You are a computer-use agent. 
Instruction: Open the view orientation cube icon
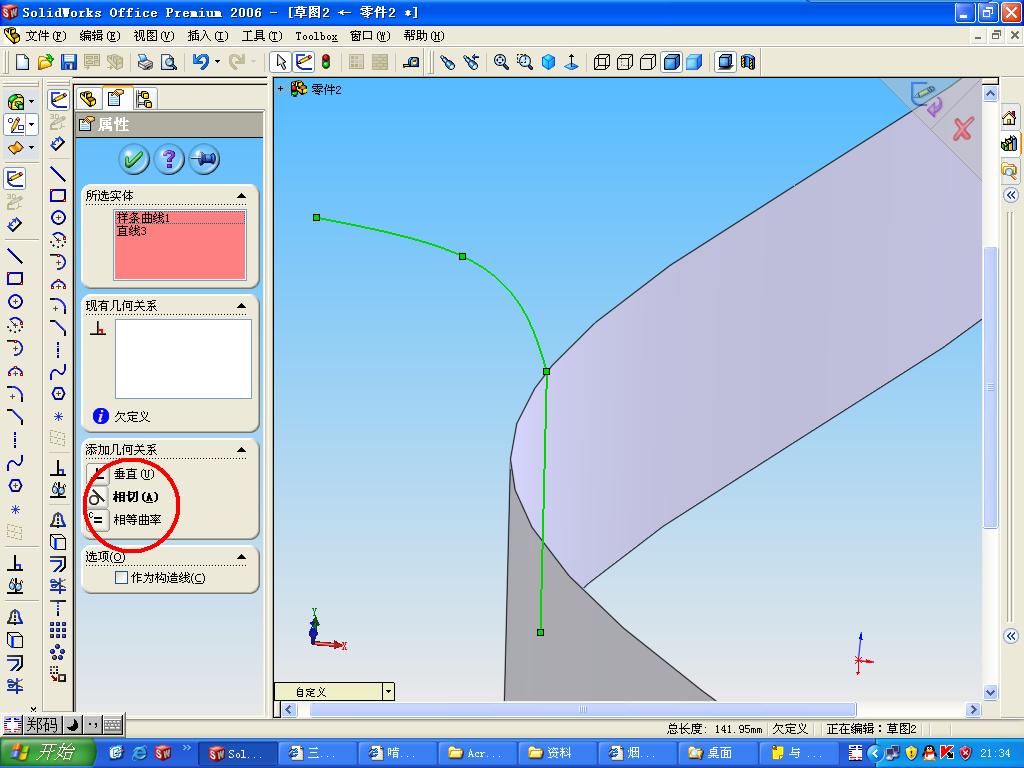tap(549, 62)
